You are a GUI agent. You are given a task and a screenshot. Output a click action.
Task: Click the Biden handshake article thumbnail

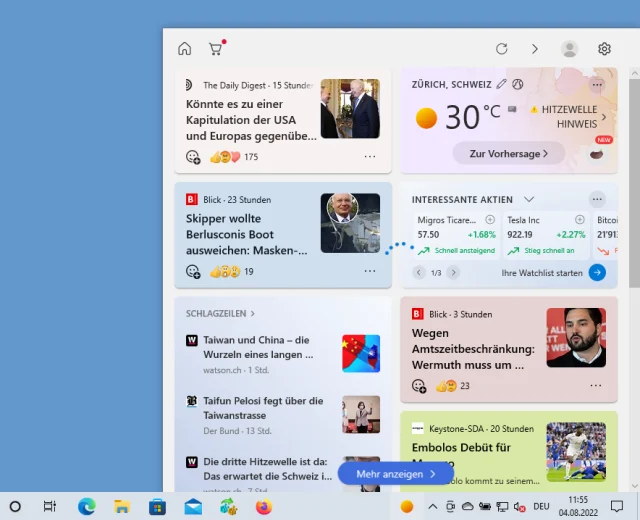[350, 109]
